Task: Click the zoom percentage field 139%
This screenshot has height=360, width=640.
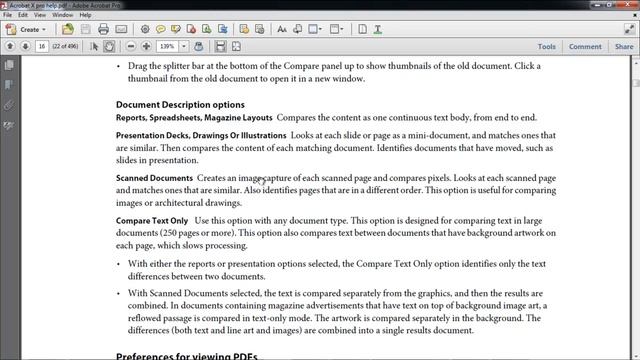Action: (x=167, y=46)
